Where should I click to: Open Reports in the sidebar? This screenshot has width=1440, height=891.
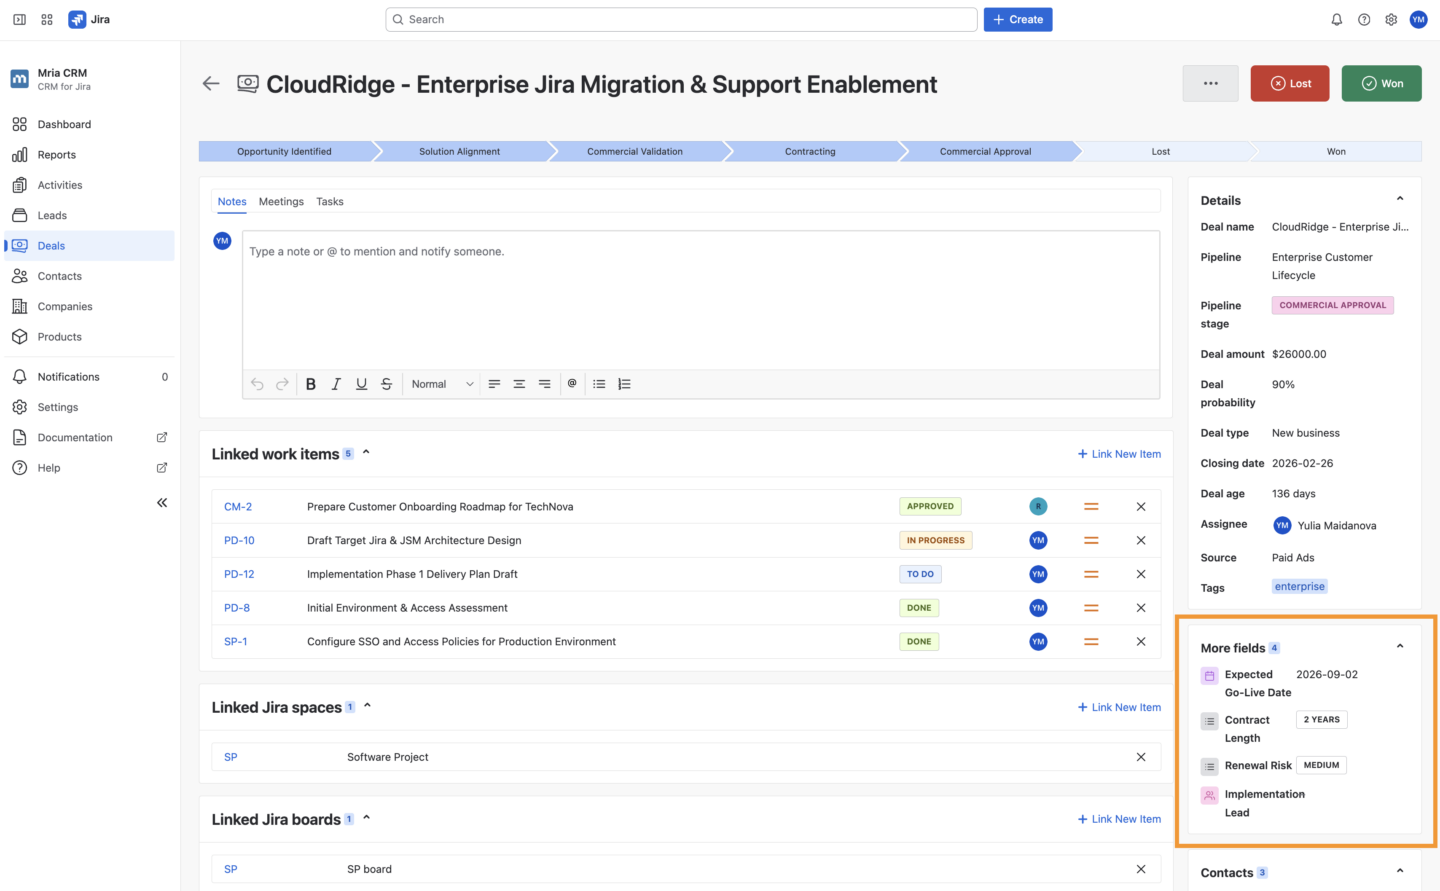click(x=90, y=155)
